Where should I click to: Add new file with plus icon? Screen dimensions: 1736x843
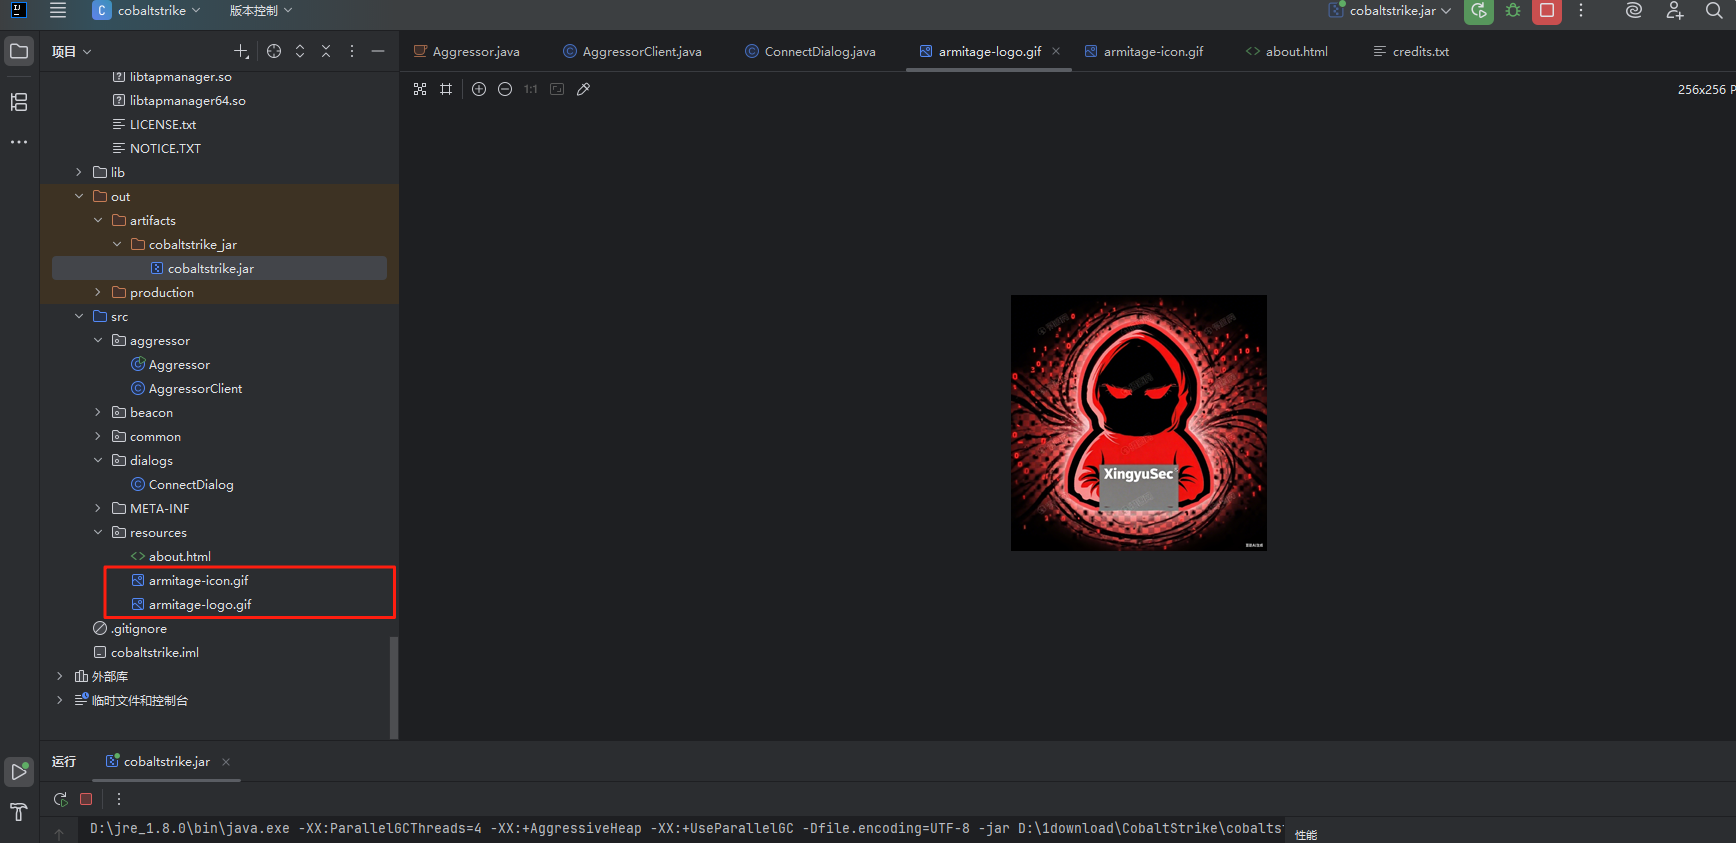(241, 51)
